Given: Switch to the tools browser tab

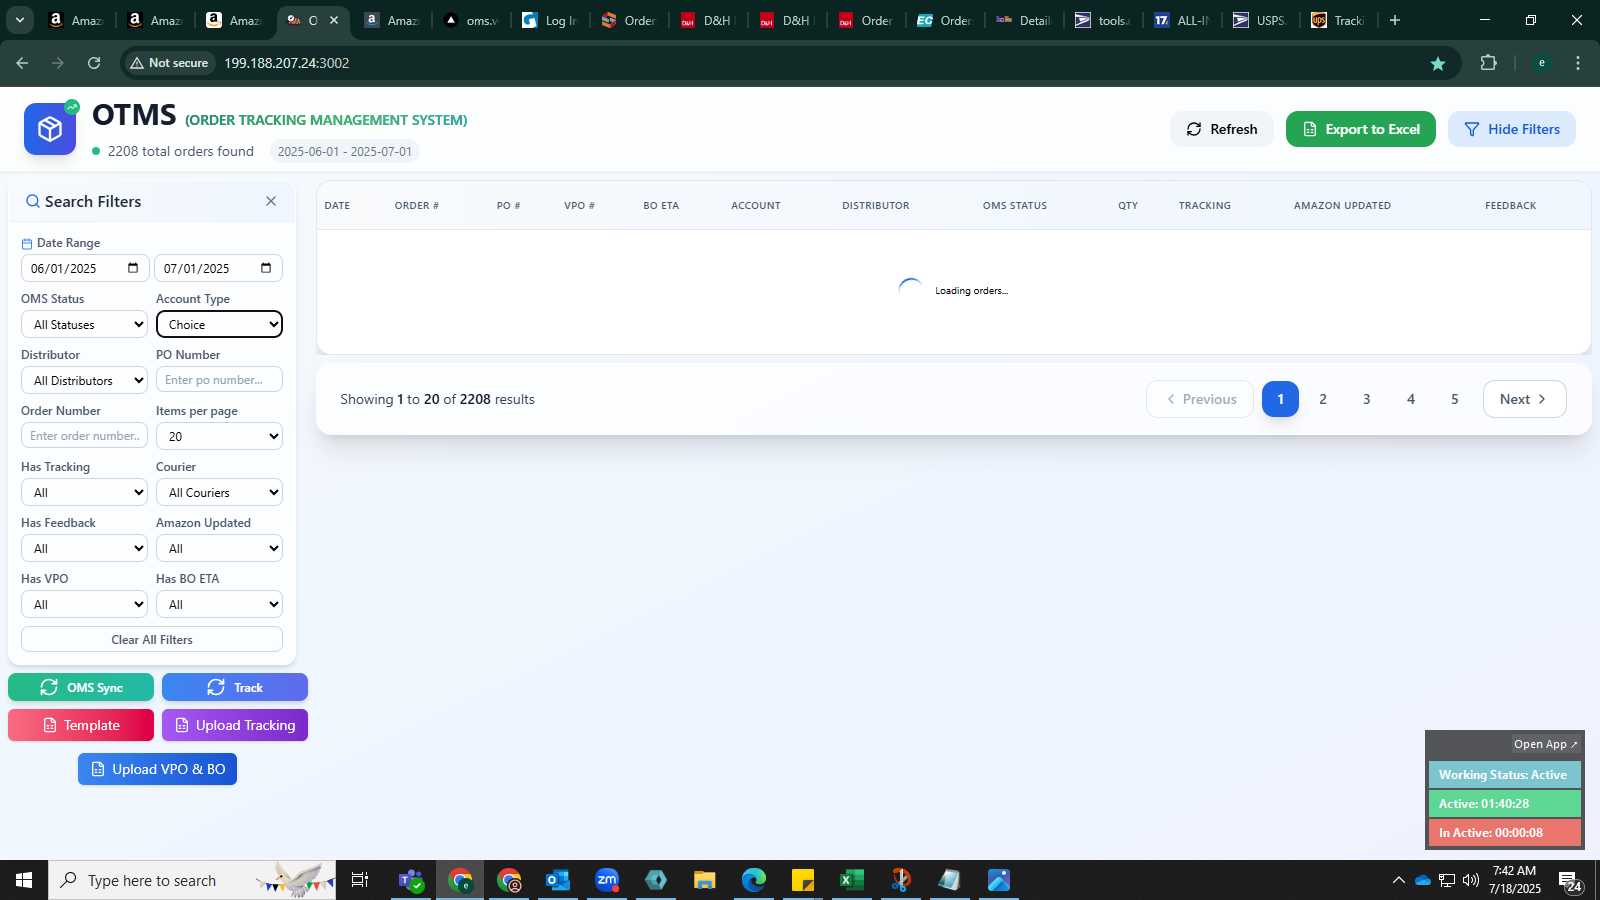Looking at the screenshot, I should point(1103,20).
